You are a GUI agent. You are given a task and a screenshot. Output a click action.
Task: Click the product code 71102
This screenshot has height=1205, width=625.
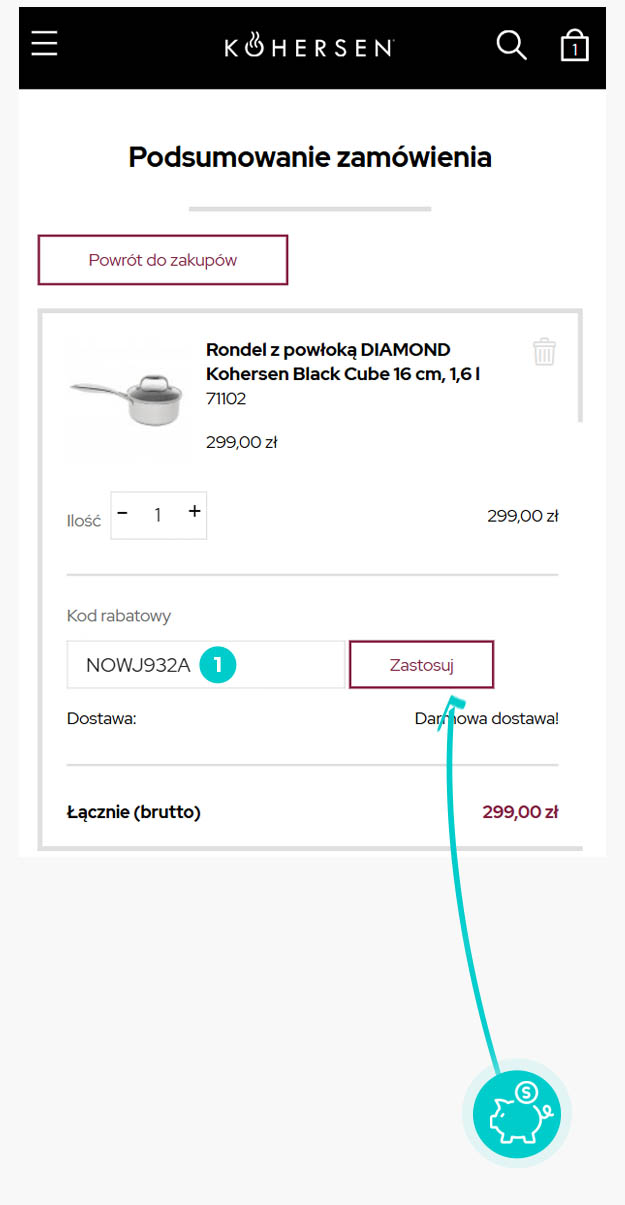pyautogui.click(x=226, y=399)
